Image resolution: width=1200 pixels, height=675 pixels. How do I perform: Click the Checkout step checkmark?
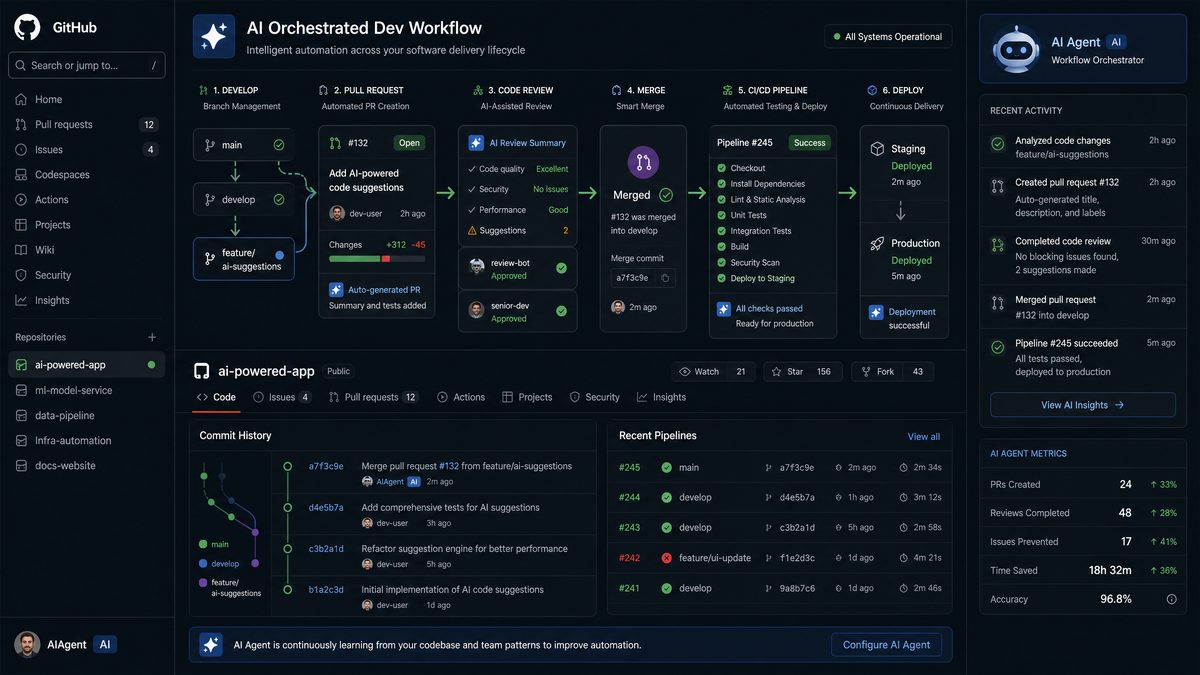point(722,168)
